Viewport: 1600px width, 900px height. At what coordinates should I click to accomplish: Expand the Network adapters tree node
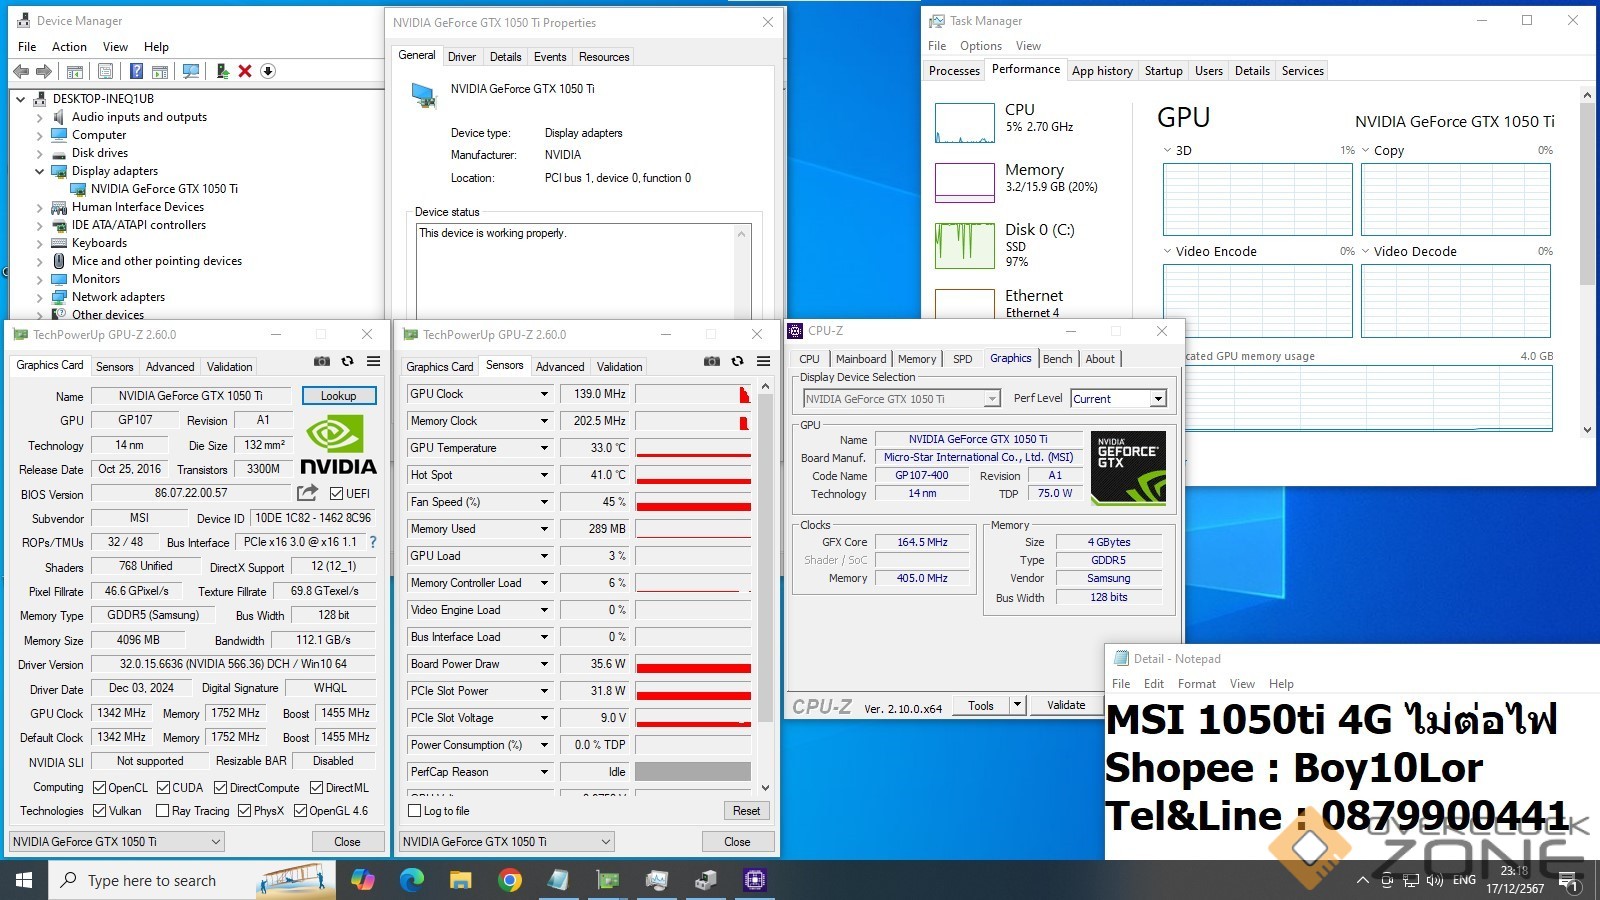click(40, 297)
